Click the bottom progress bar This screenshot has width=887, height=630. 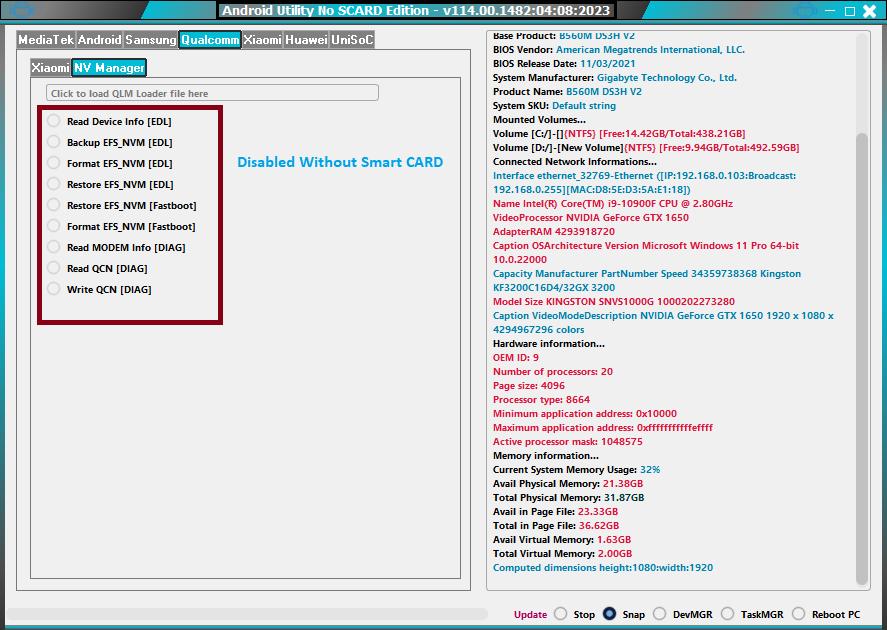pos(247,614)
